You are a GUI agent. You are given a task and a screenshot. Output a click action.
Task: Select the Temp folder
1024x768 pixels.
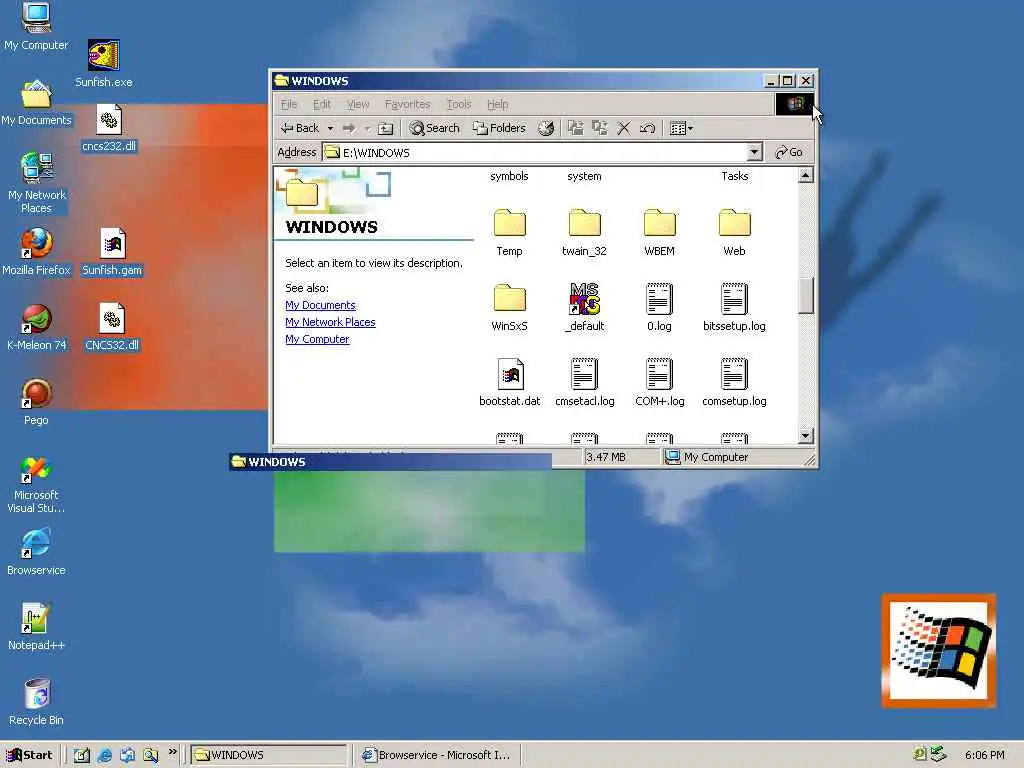[x=509, y=232]
